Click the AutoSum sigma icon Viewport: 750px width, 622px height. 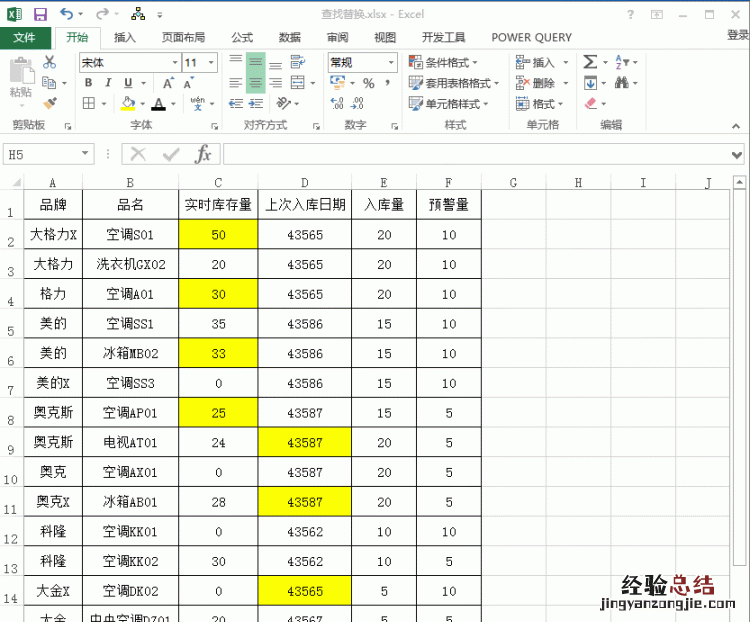590,62
